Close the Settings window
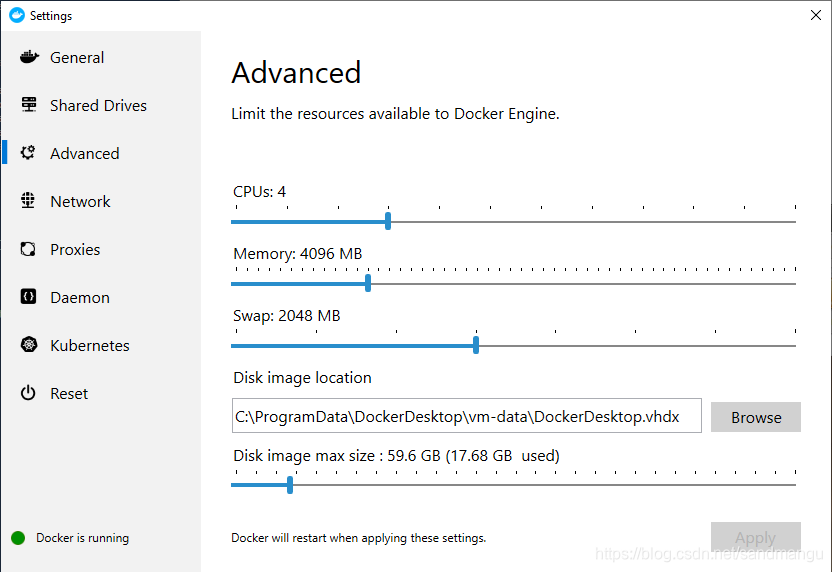 (x=816, y=15)
